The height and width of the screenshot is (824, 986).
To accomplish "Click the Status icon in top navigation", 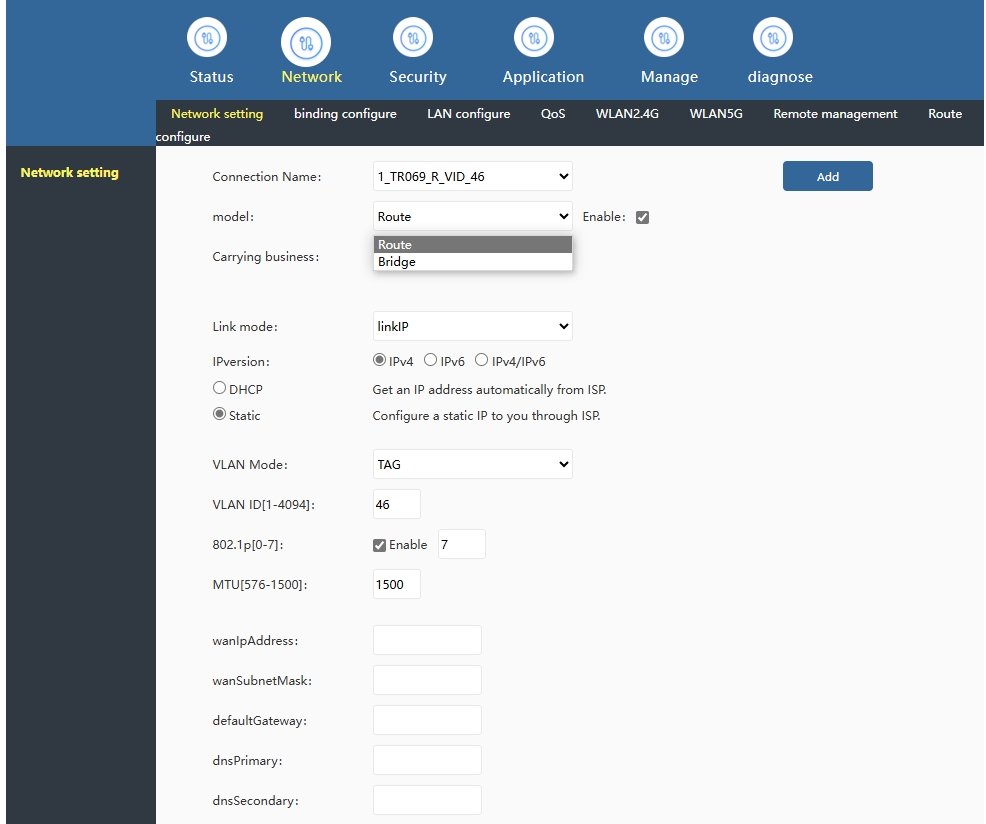I will pyautogui.click(x=207, y=38).
